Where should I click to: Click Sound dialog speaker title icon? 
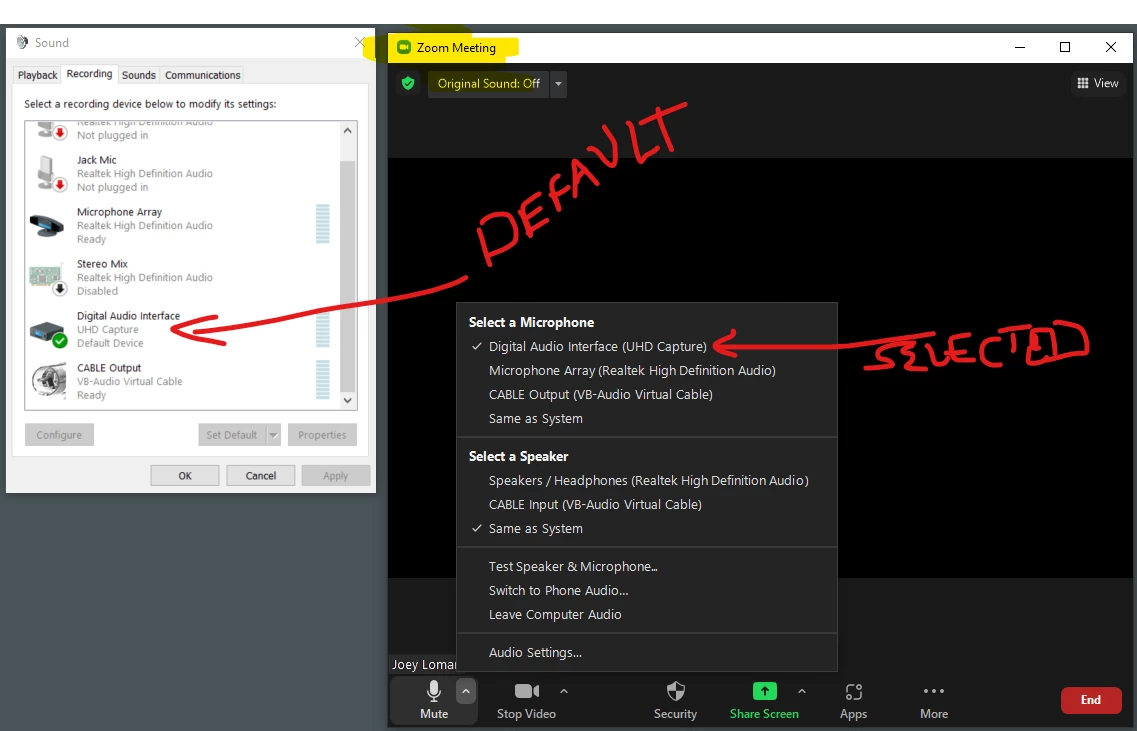(x=22, y=42)
